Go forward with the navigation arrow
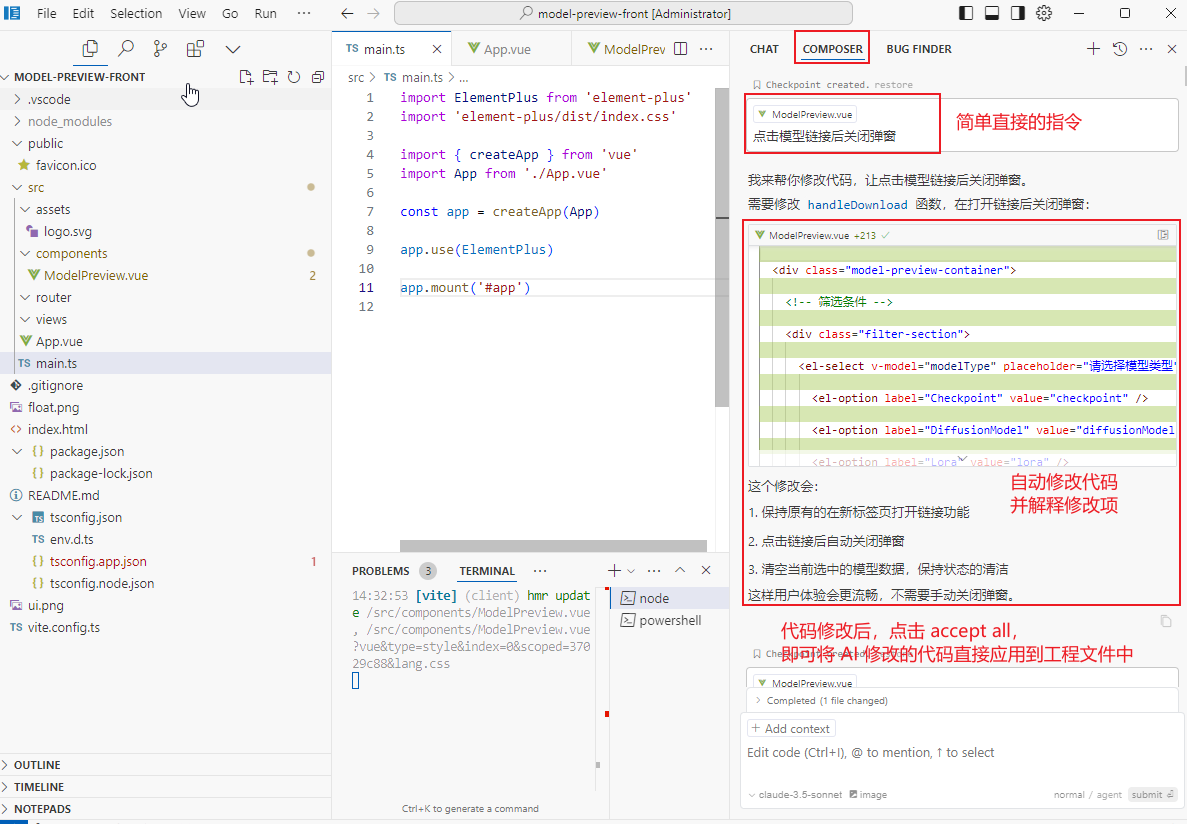 [373, 14]
